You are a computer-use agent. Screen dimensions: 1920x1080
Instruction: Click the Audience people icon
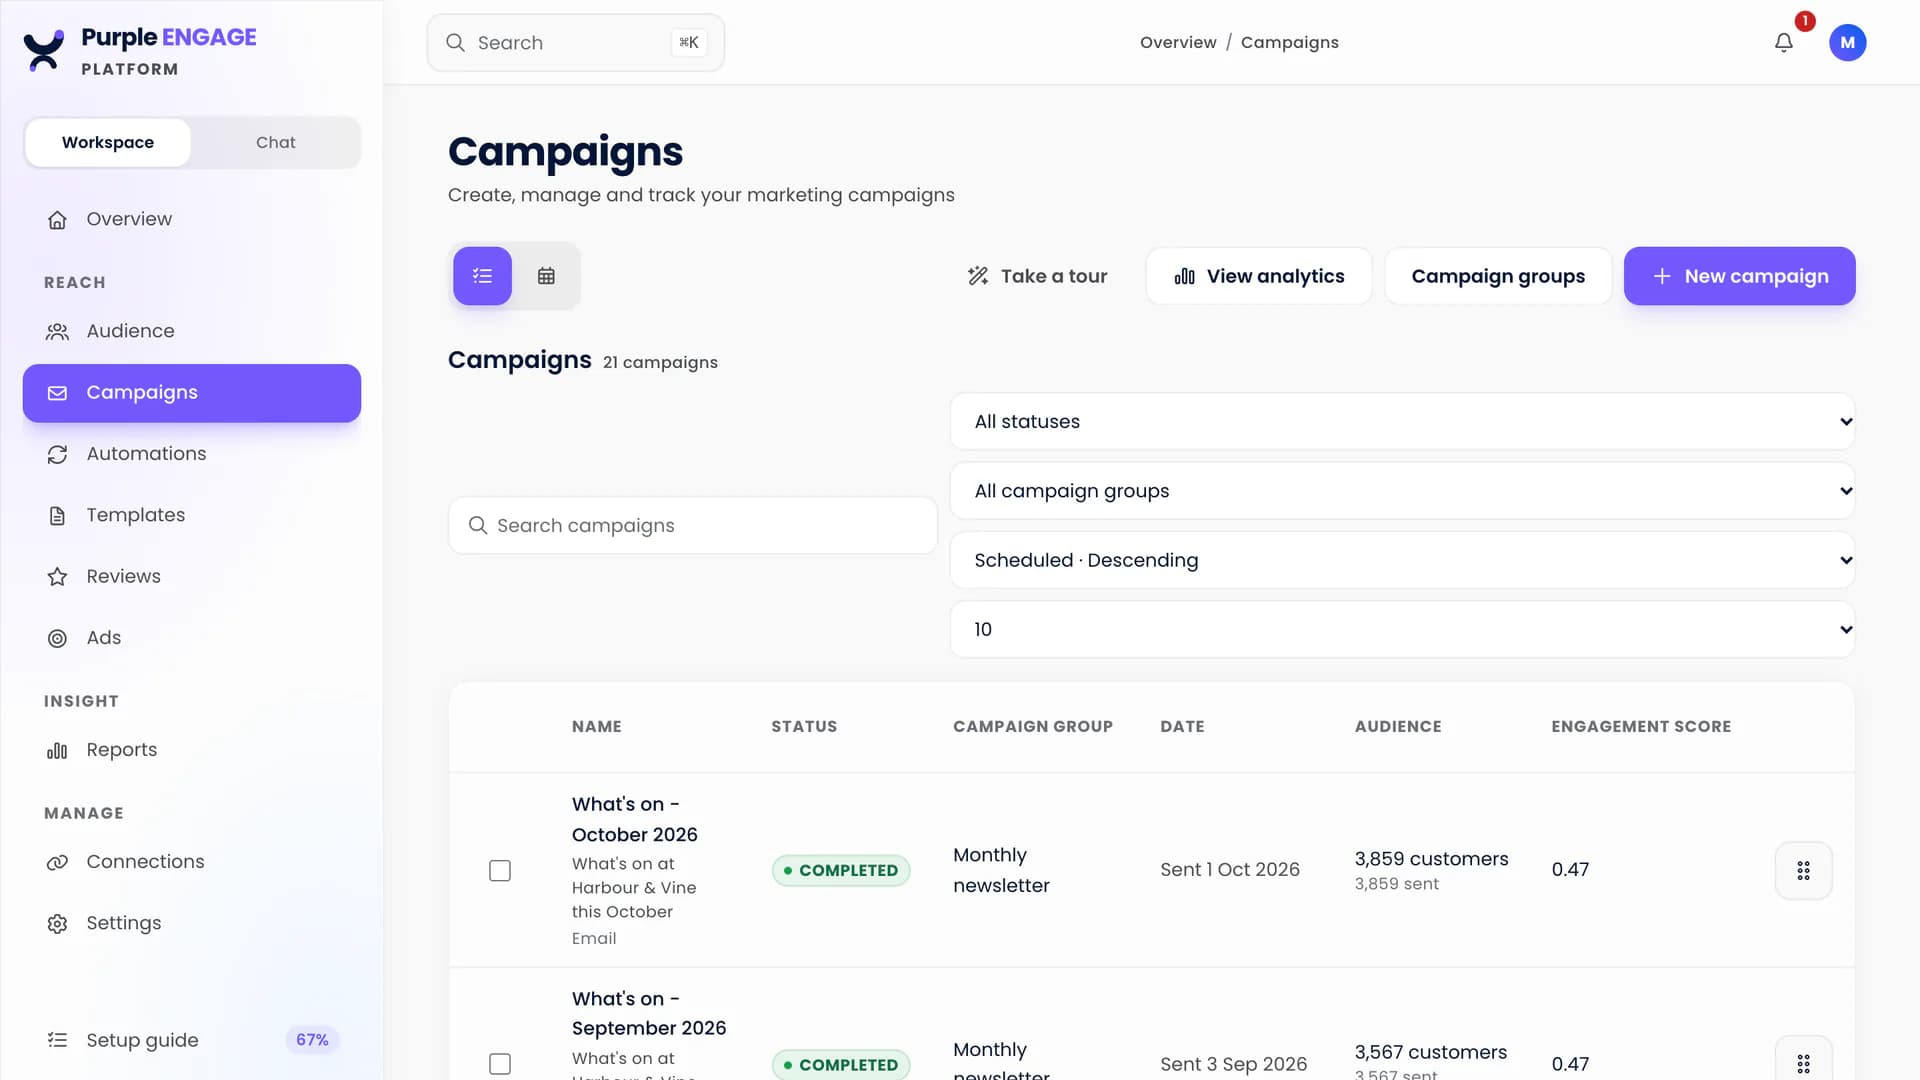57,332
